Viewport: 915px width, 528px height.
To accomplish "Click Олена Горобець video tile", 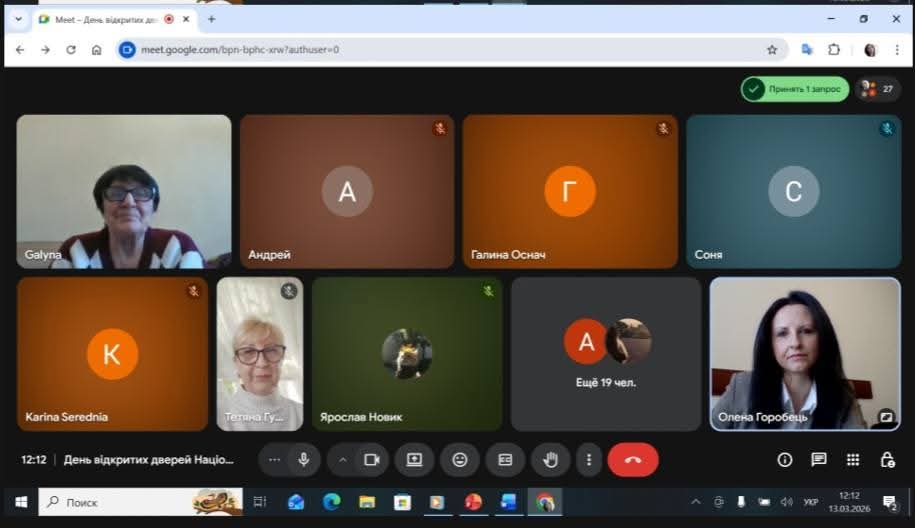I will (805, 353).
